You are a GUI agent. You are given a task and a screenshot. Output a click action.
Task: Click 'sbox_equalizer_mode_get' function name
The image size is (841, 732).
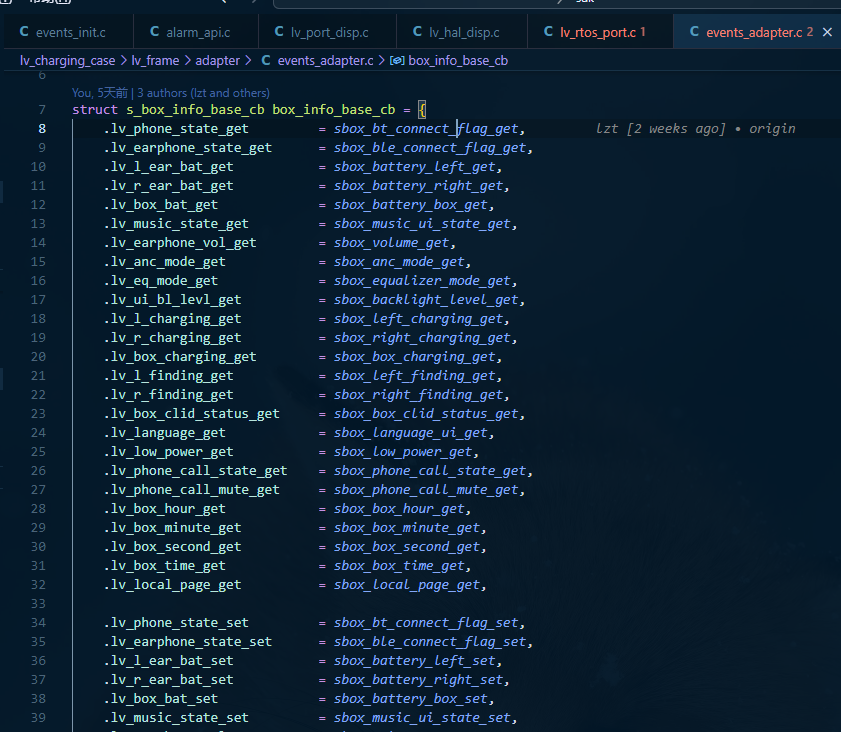tap(422, 281)
